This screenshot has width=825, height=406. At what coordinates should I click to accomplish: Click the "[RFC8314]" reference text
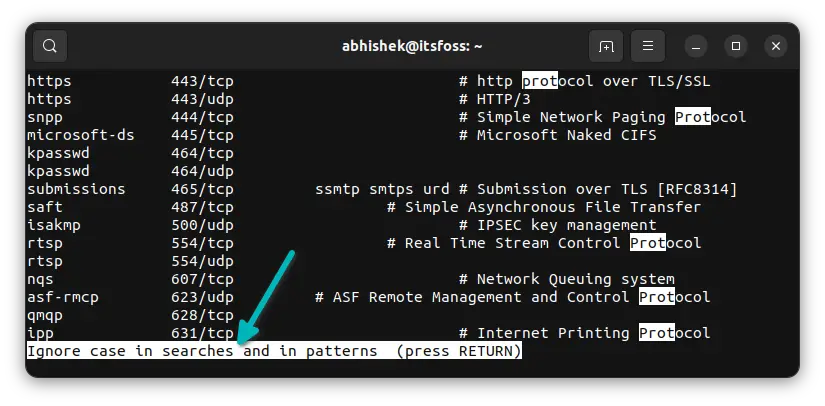coord(697,189)
